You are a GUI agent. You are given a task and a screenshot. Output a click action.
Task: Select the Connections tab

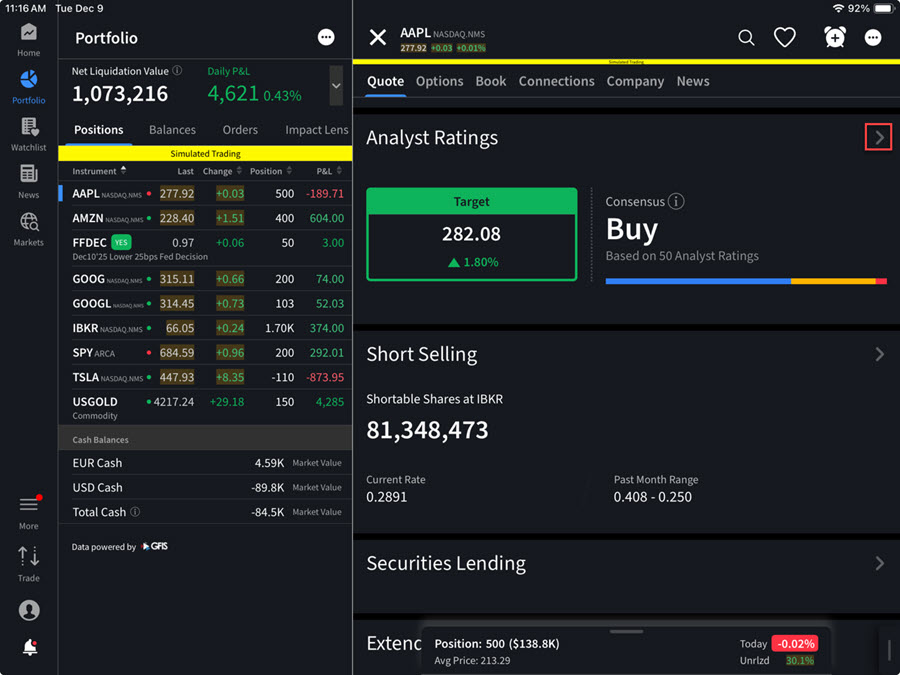(557, 82)
